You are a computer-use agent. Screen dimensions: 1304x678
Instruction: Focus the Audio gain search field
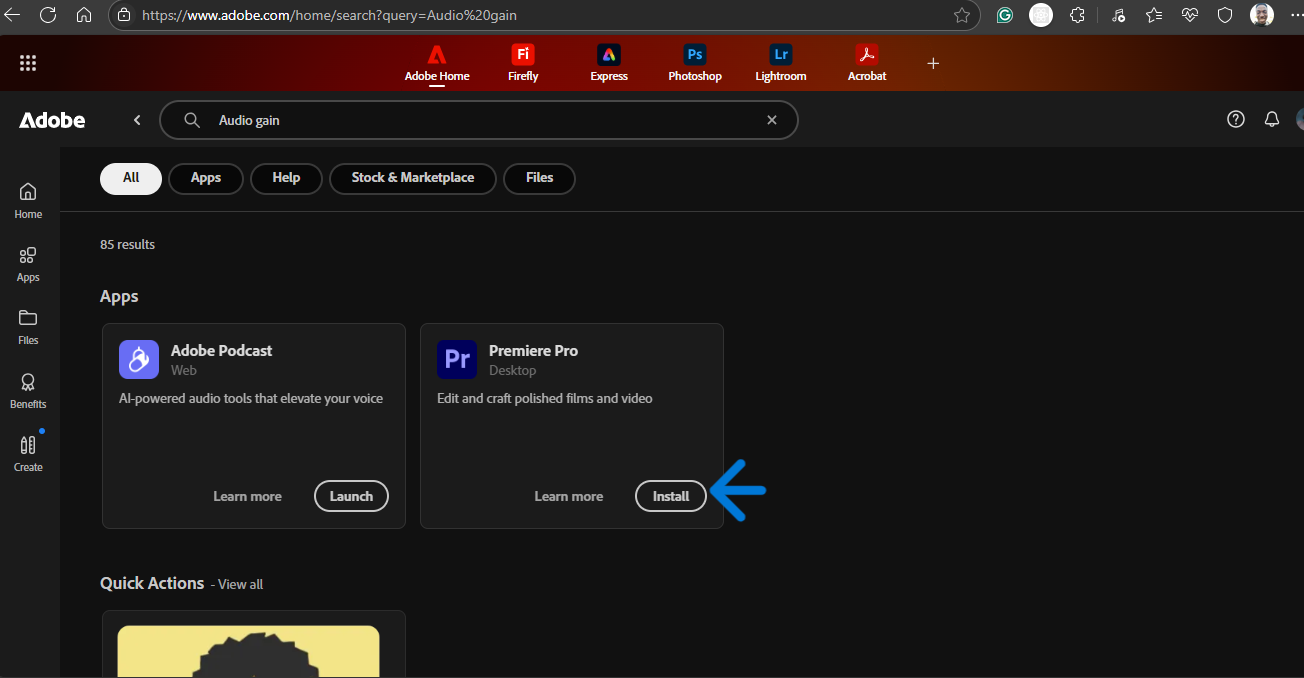tap(479, 120)
